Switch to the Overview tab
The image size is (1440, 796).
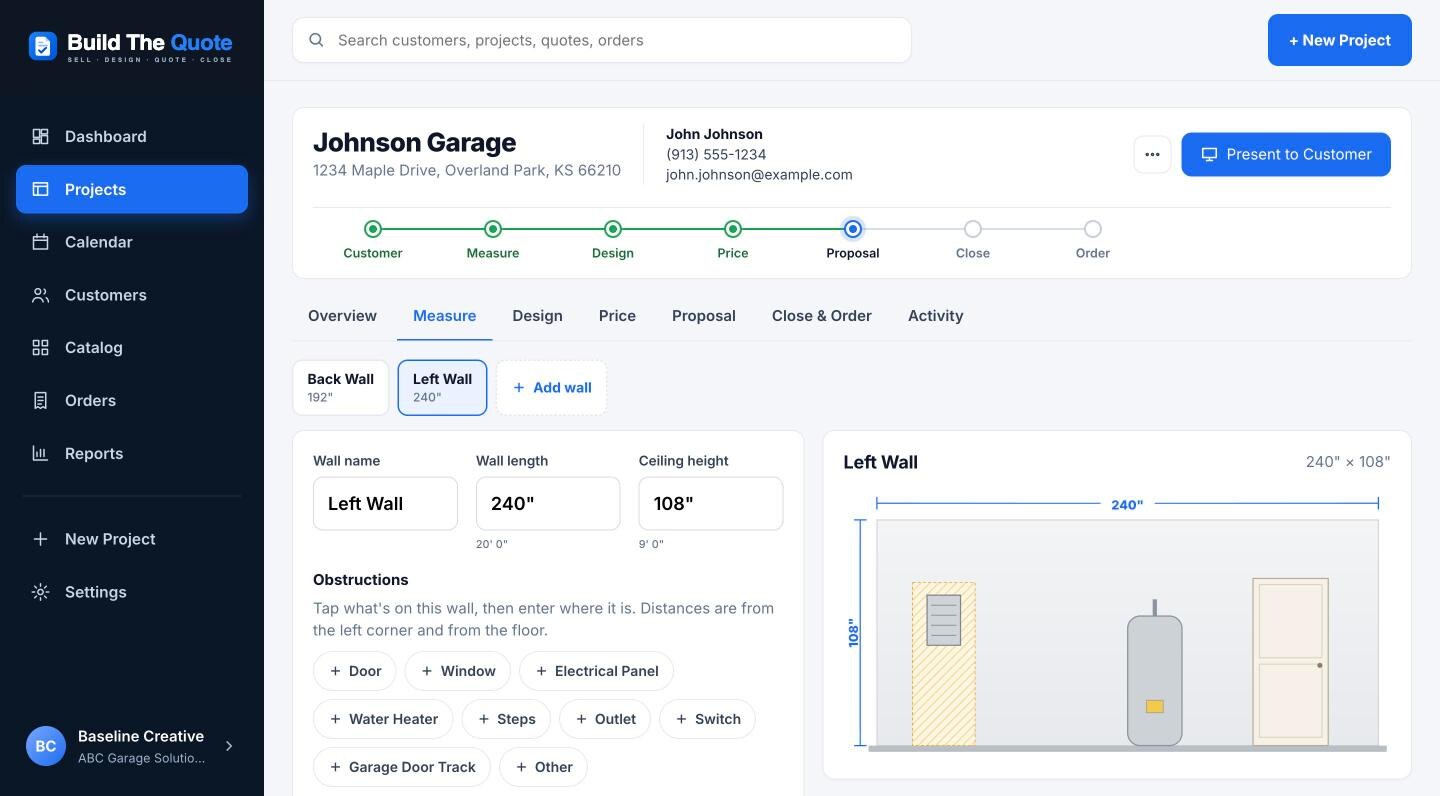click(x=342, y=316)
